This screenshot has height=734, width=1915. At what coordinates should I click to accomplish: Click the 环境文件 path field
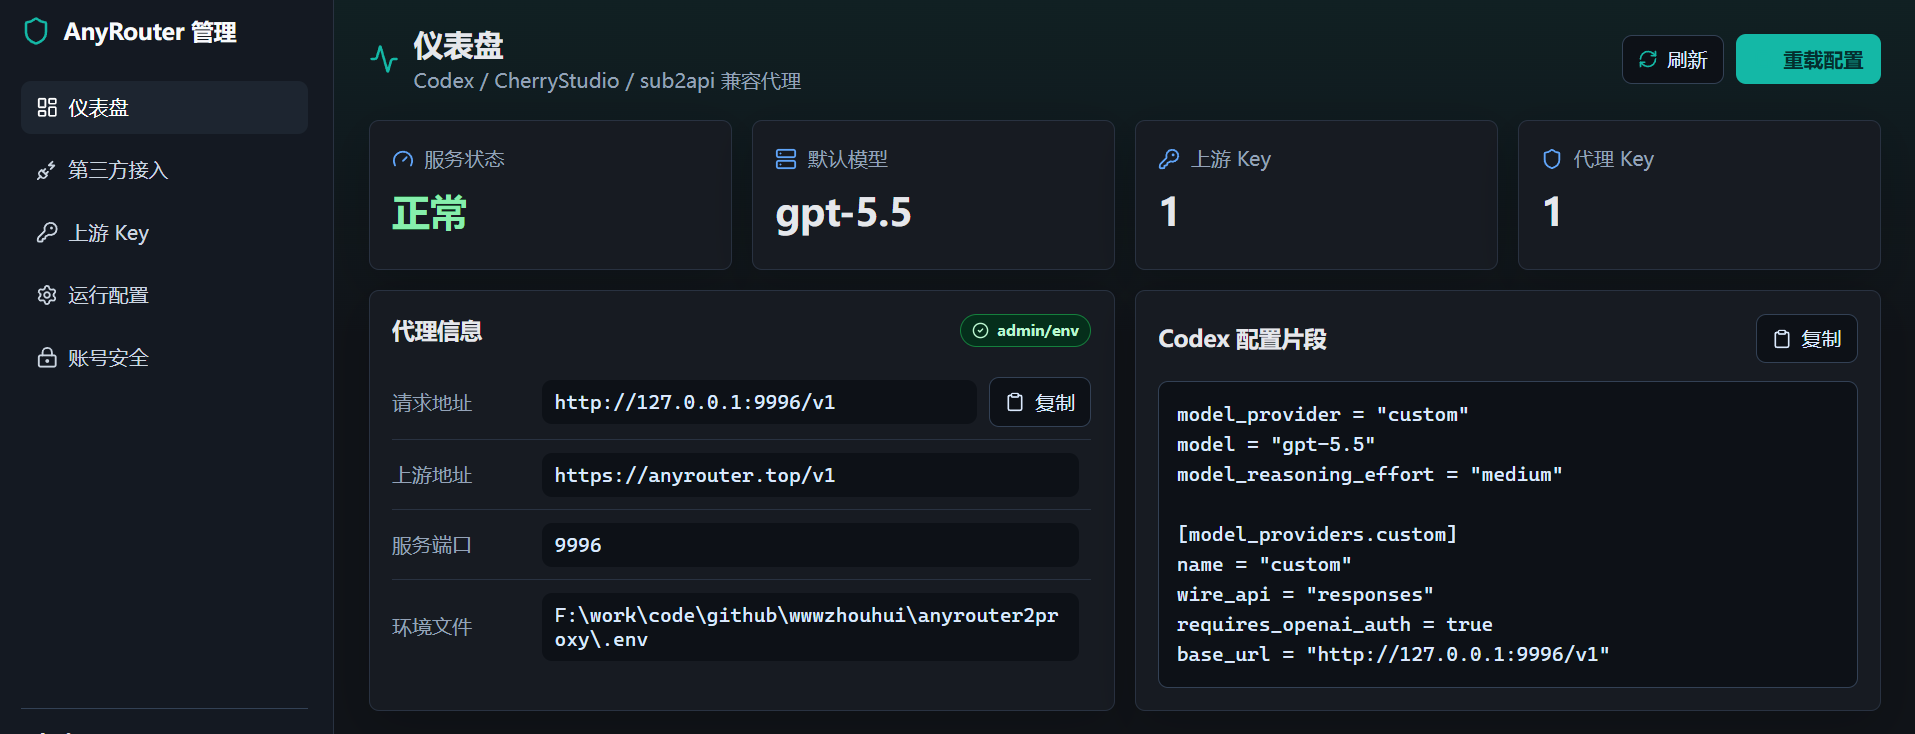click(810, 627)
